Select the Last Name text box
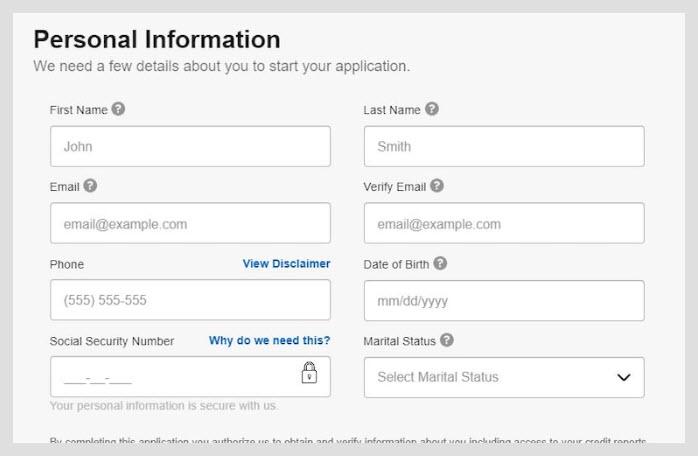Viewport: 698px width, 456px height. (x=504, y=146)
